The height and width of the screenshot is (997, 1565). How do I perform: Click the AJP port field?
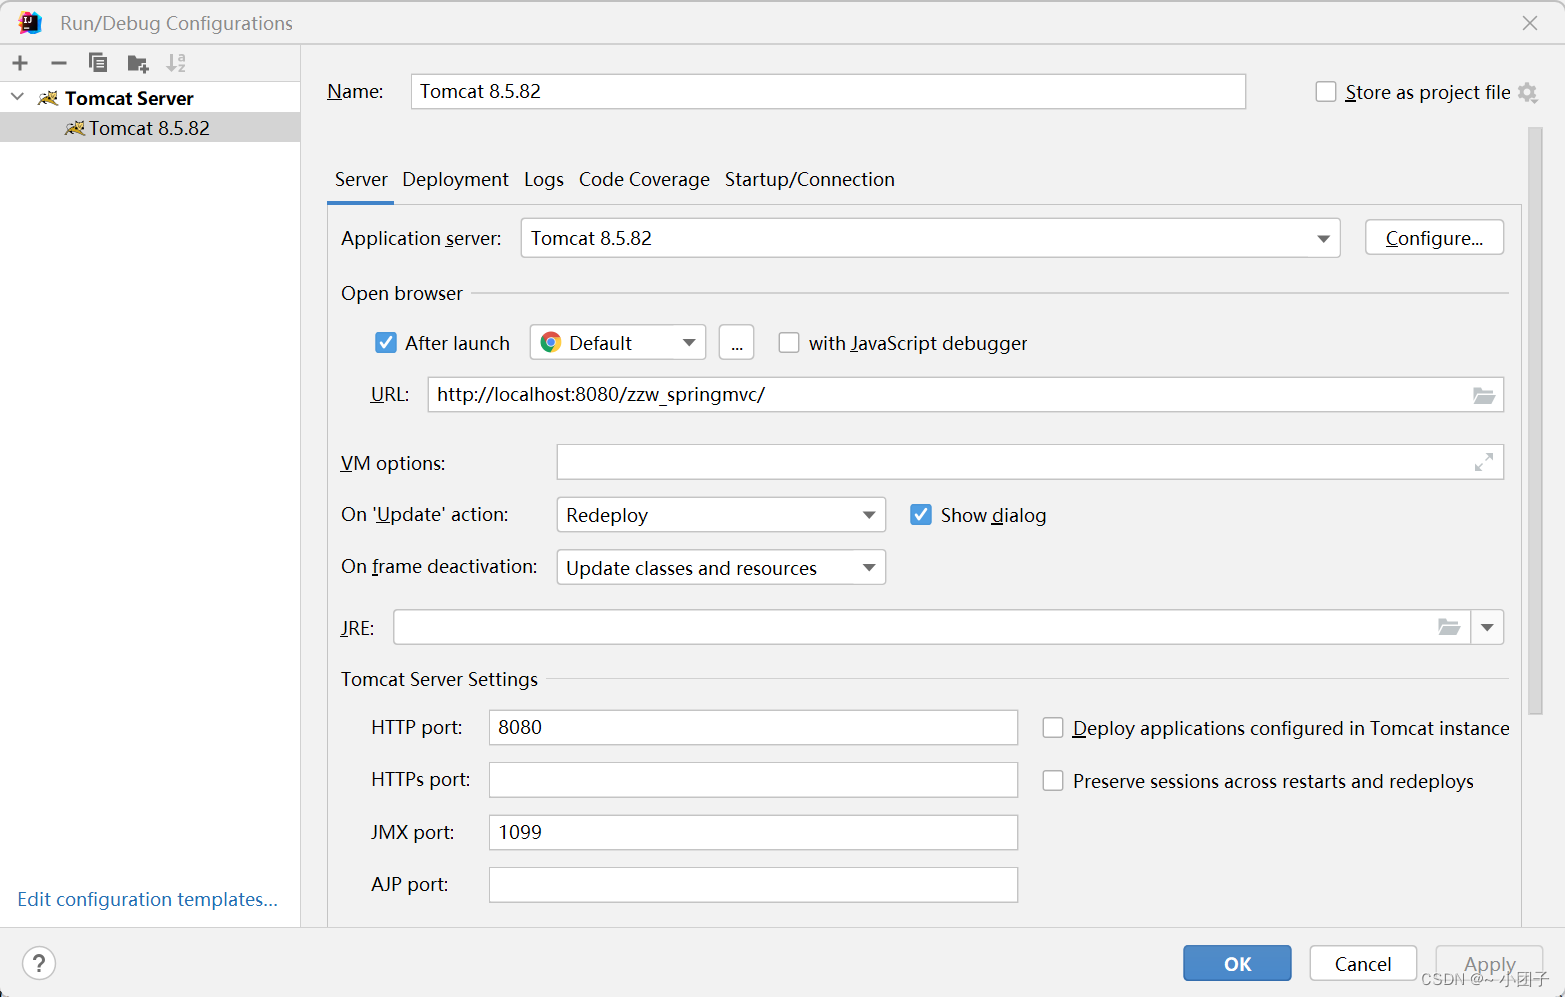click(753, 885)
